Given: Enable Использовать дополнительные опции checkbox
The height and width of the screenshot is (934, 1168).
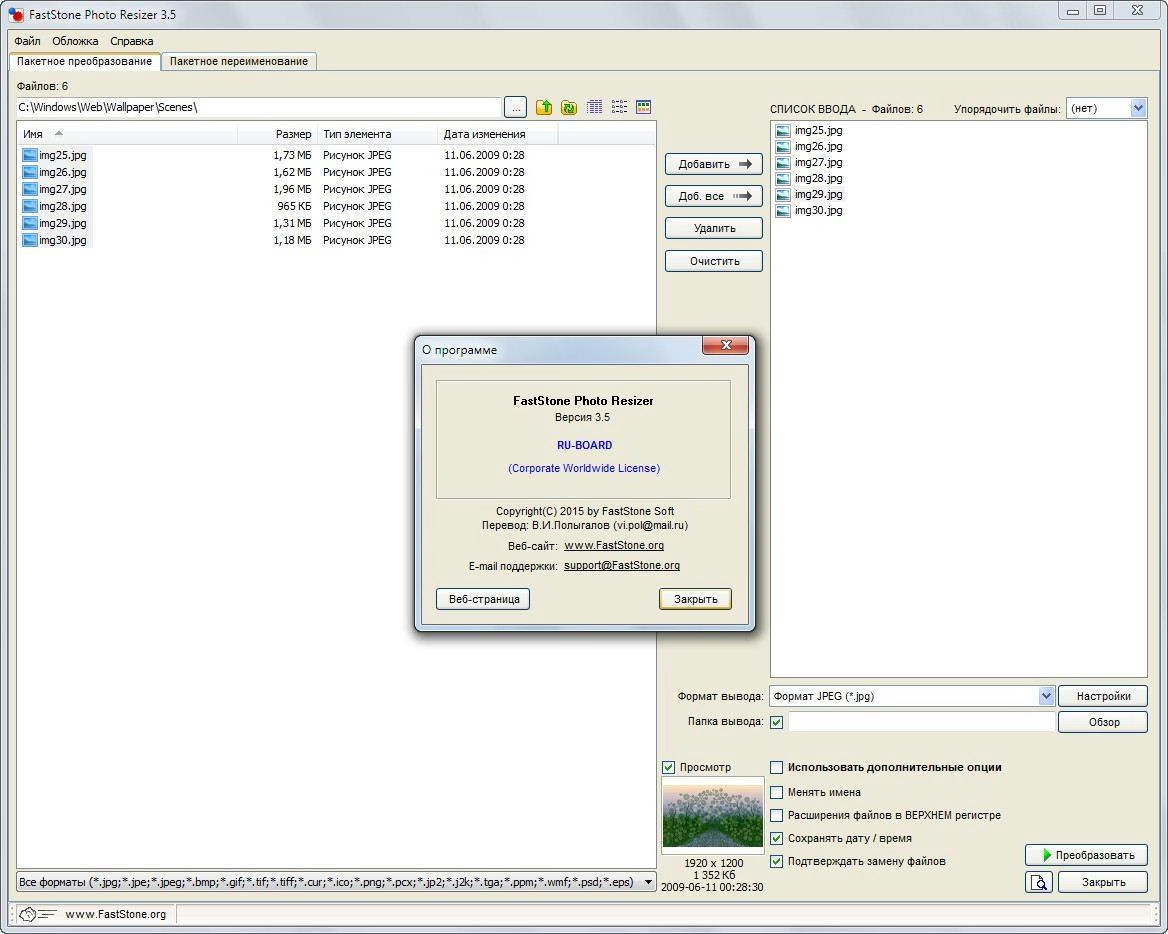Looking at the screenshot, I should 776,767.
